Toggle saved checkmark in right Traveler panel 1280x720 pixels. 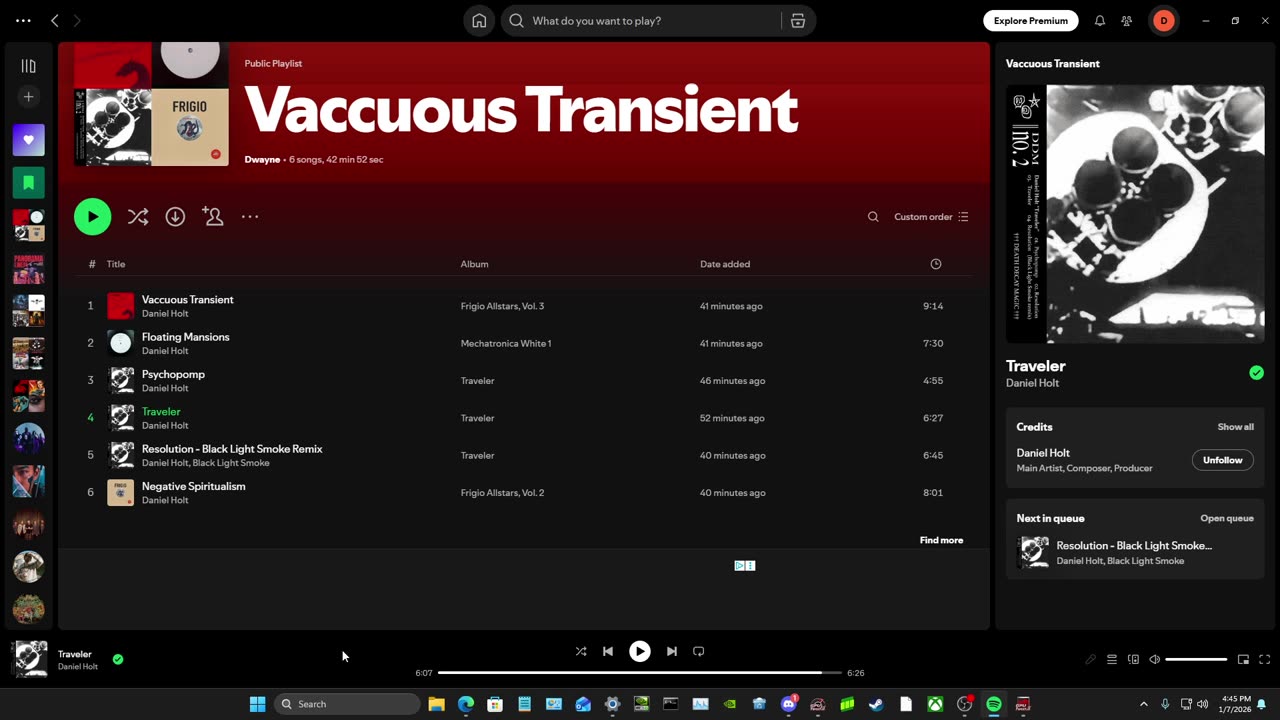[x=1257, y=373]
